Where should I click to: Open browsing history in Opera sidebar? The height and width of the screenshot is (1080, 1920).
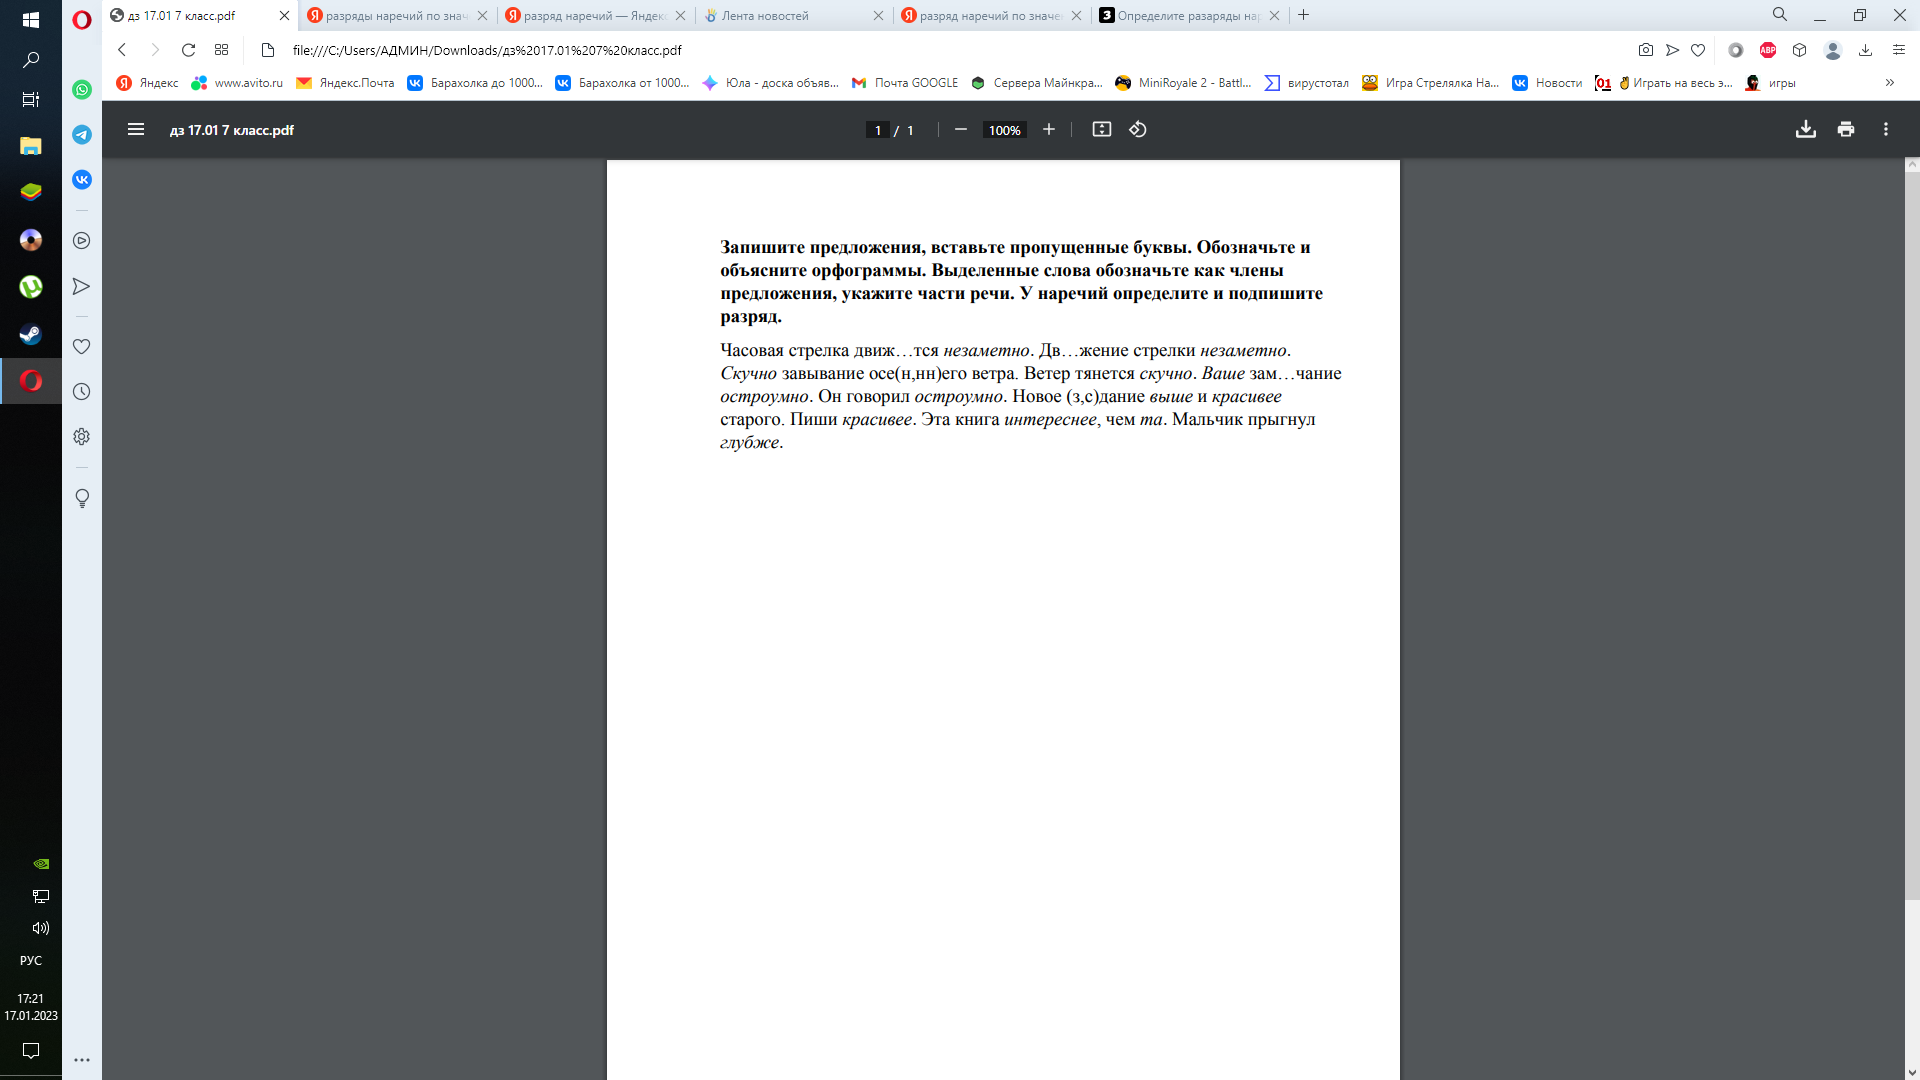[x=82, y=391]
